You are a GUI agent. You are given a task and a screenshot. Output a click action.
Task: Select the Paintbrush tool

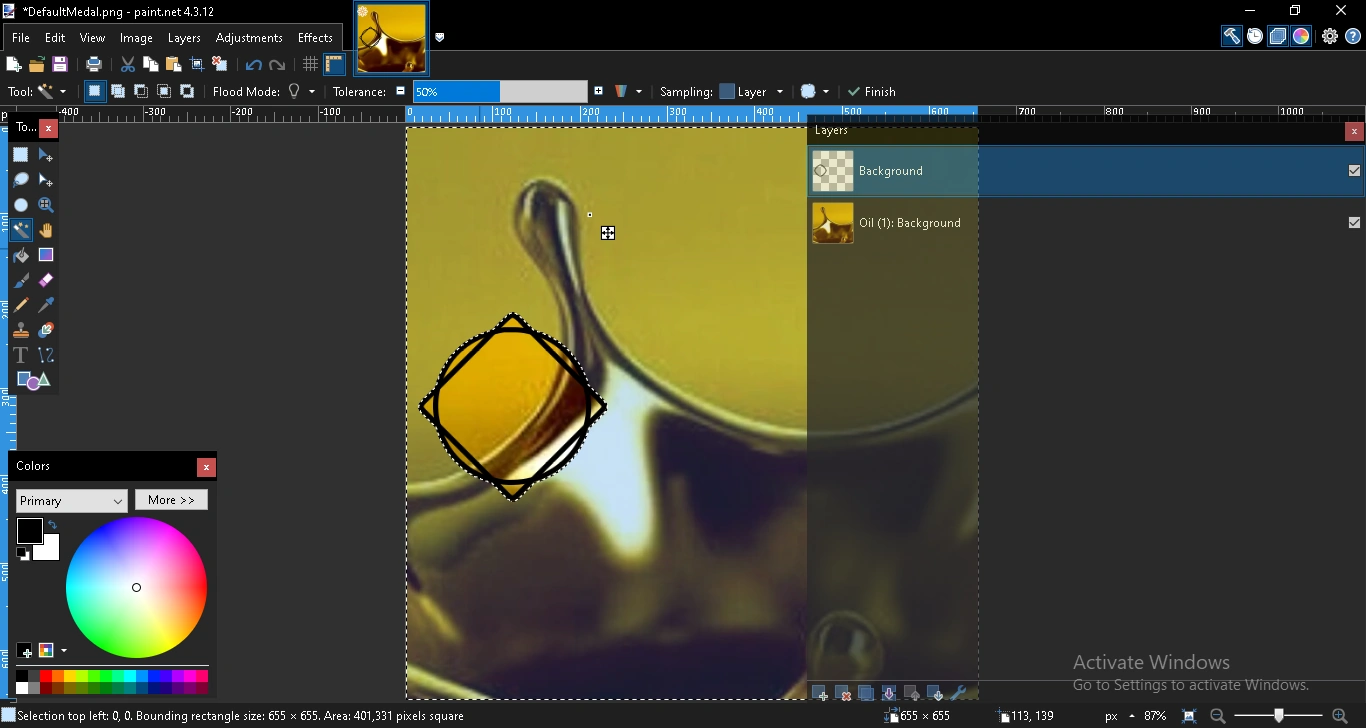tap(21, 281)
